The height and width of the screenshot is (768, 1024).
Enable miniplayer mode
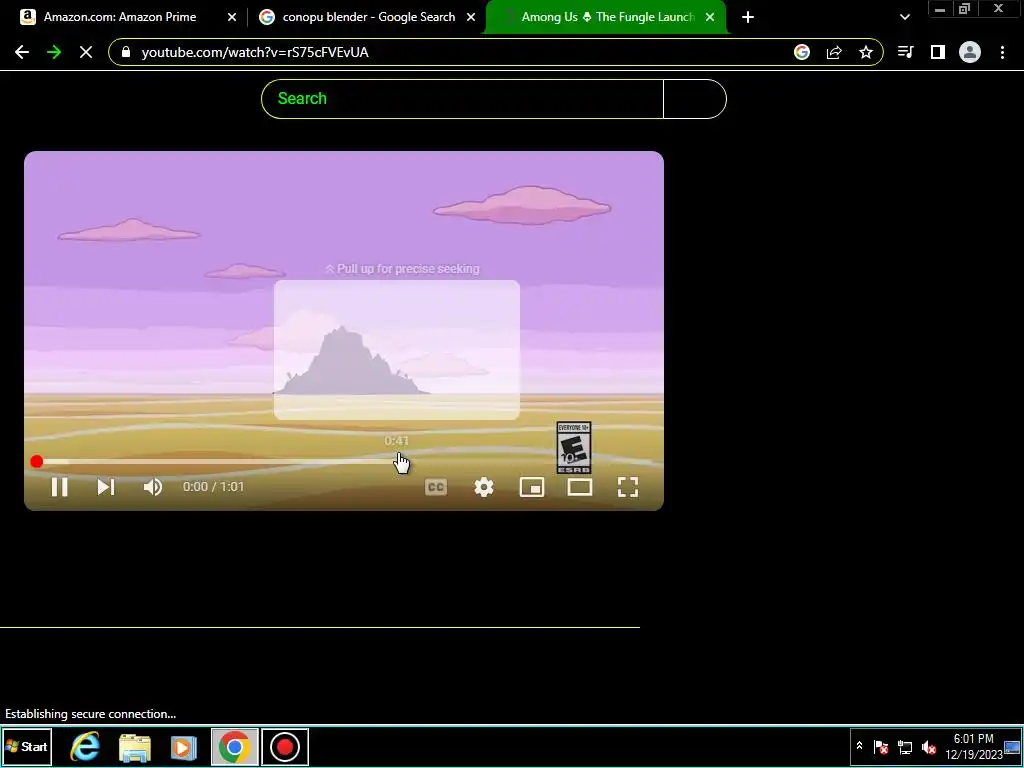click(x=532, y=487)
